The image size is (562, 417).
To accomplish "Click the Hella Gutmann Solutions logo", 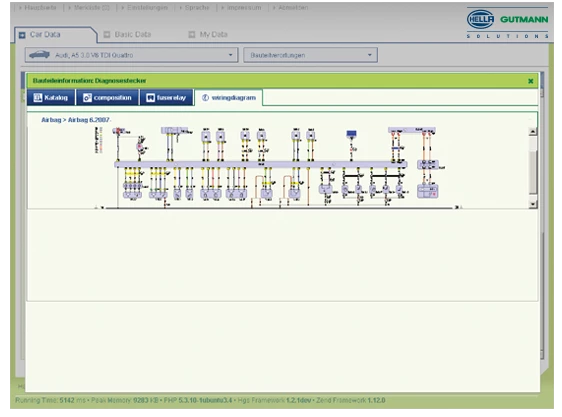I will (x=508, y=24).
